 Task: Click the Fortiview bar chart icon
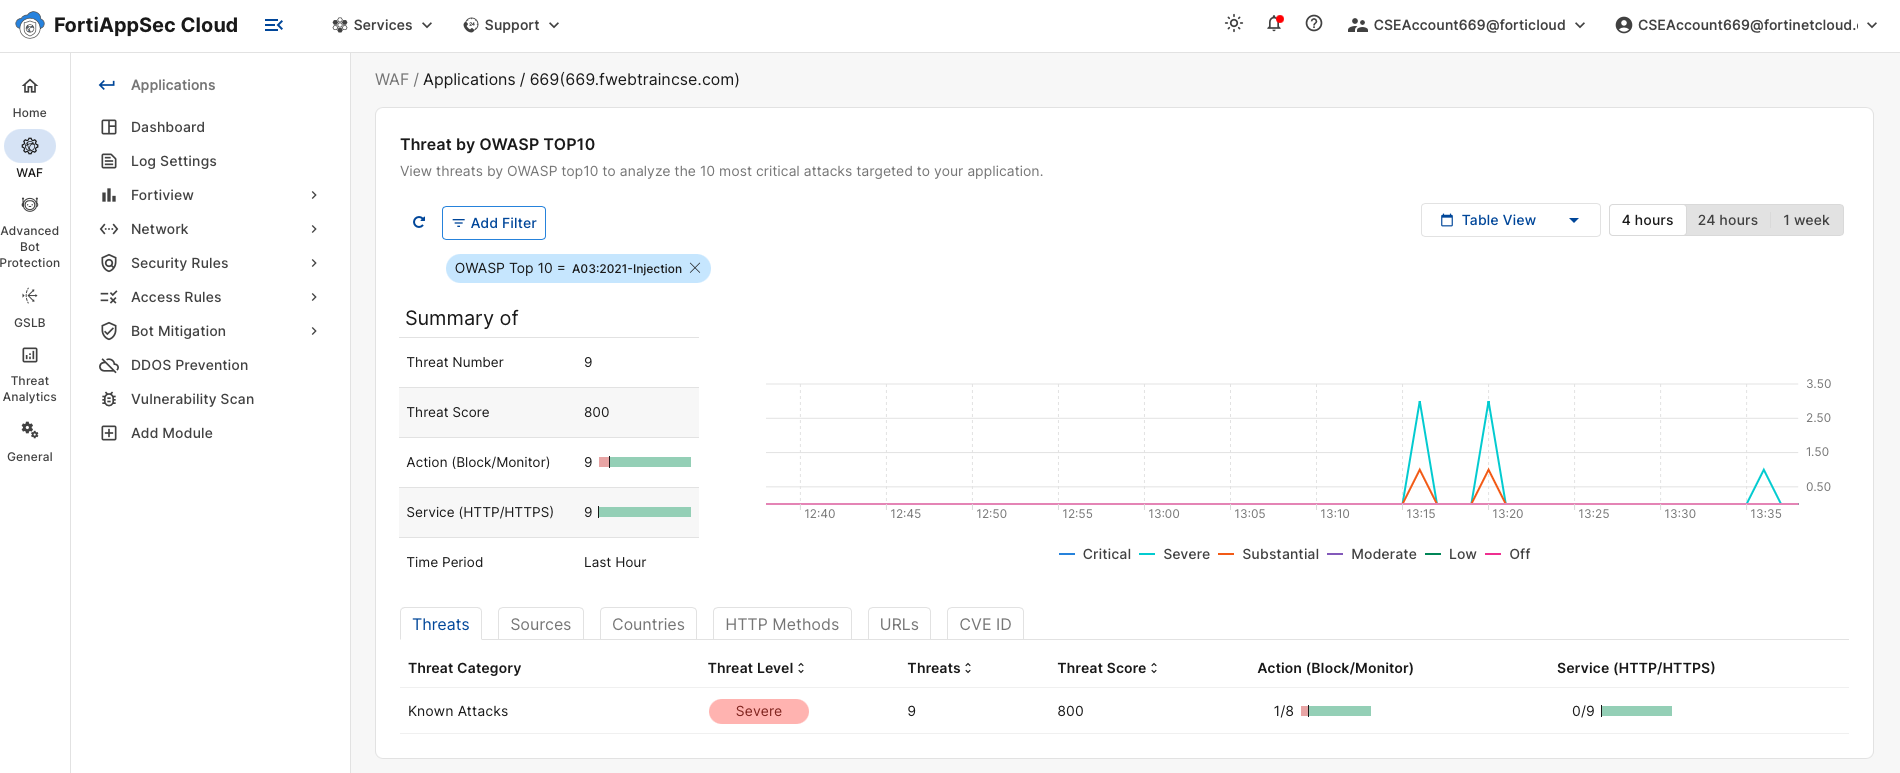click(x=109, y=195)
